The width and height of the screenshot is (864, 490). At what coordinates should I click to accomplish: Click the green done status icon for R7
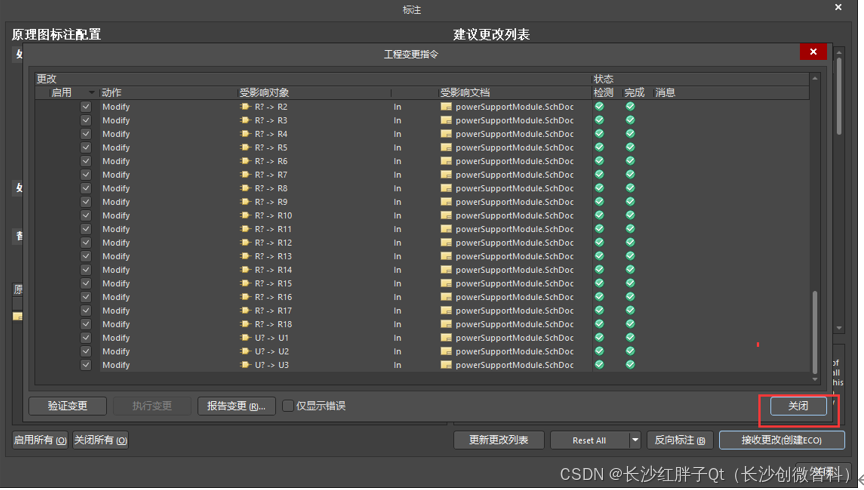click(630, 174)
